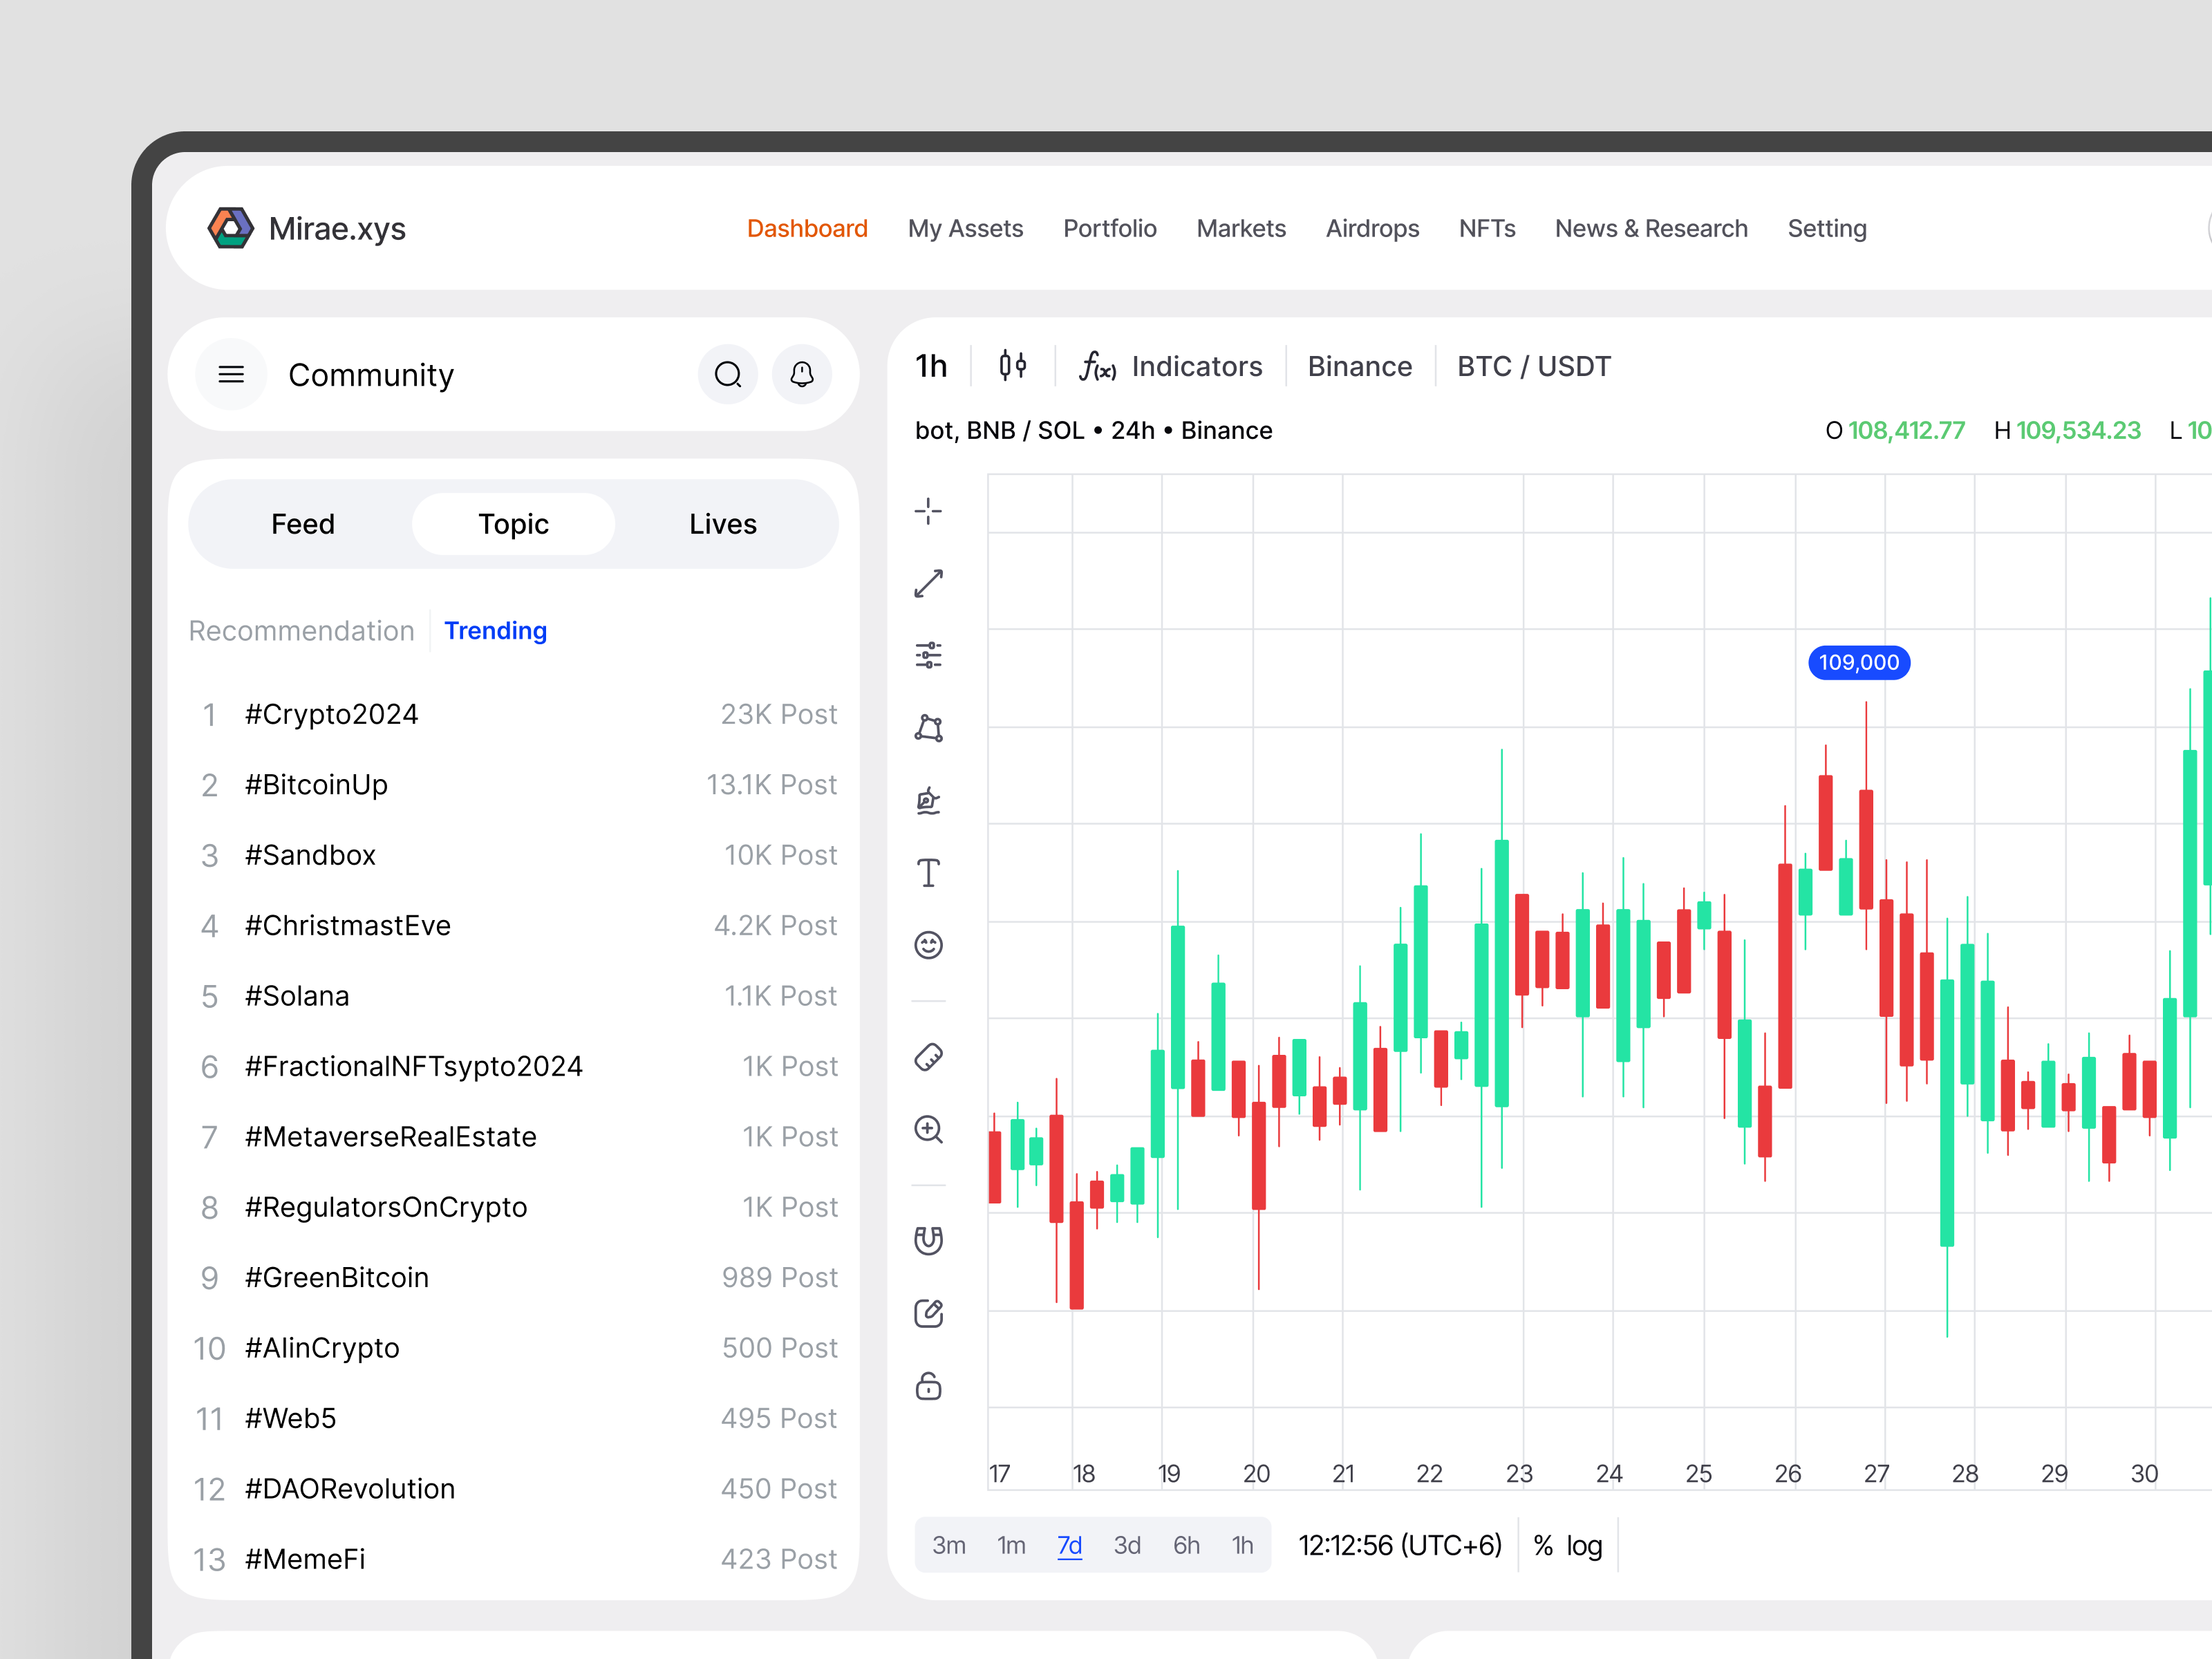
Task: Open the #ChristmastEve topic
Action: 513,925
